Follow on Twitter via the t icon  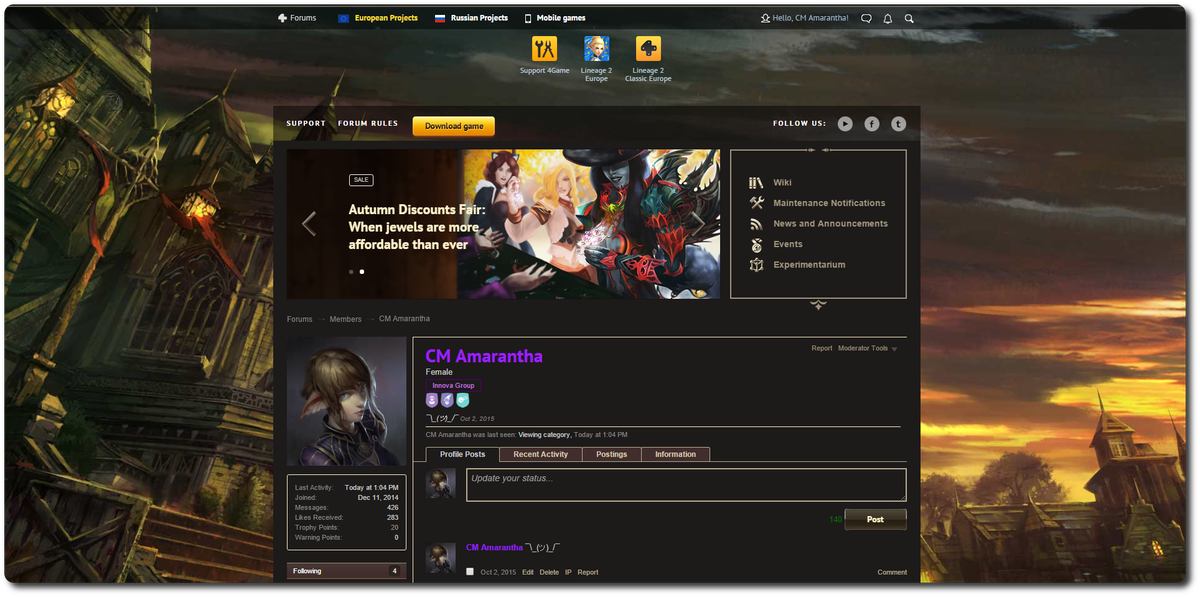click(899, 124)
